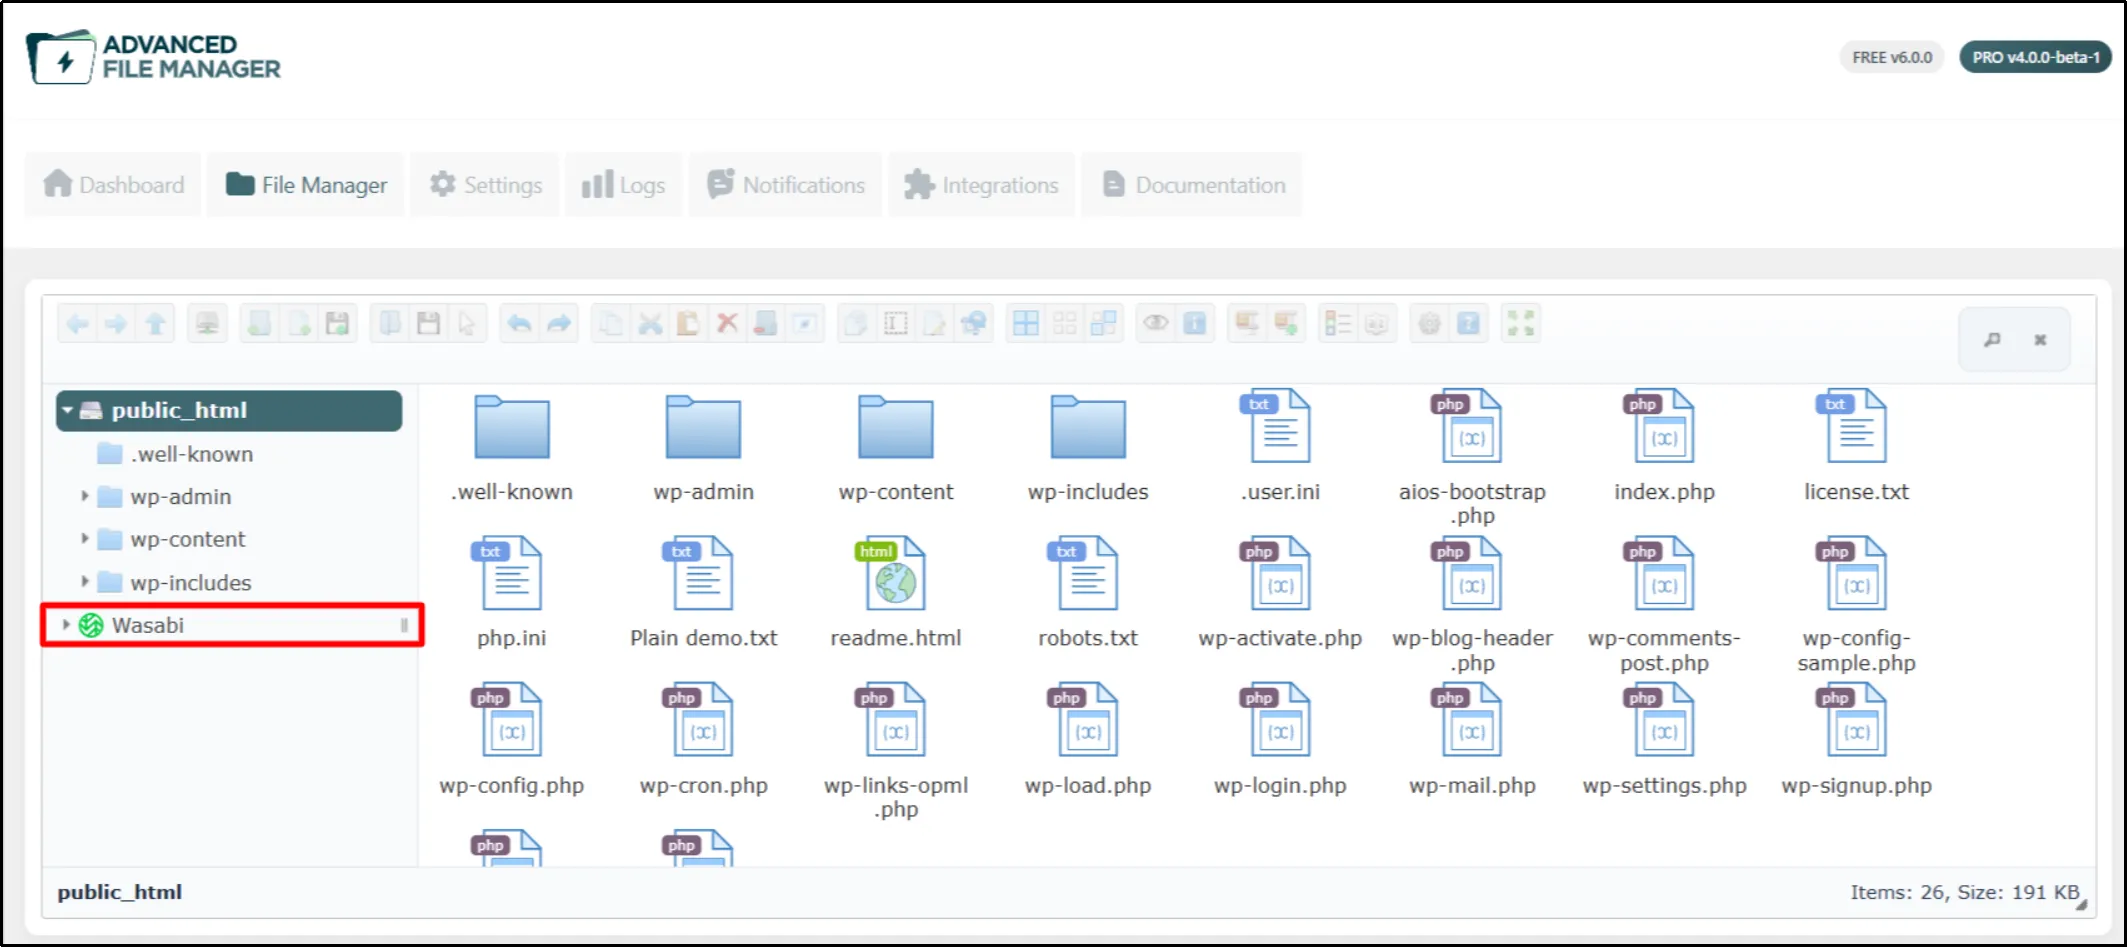Select the wp-includes folder in file grid

(x=1088, y=448)
